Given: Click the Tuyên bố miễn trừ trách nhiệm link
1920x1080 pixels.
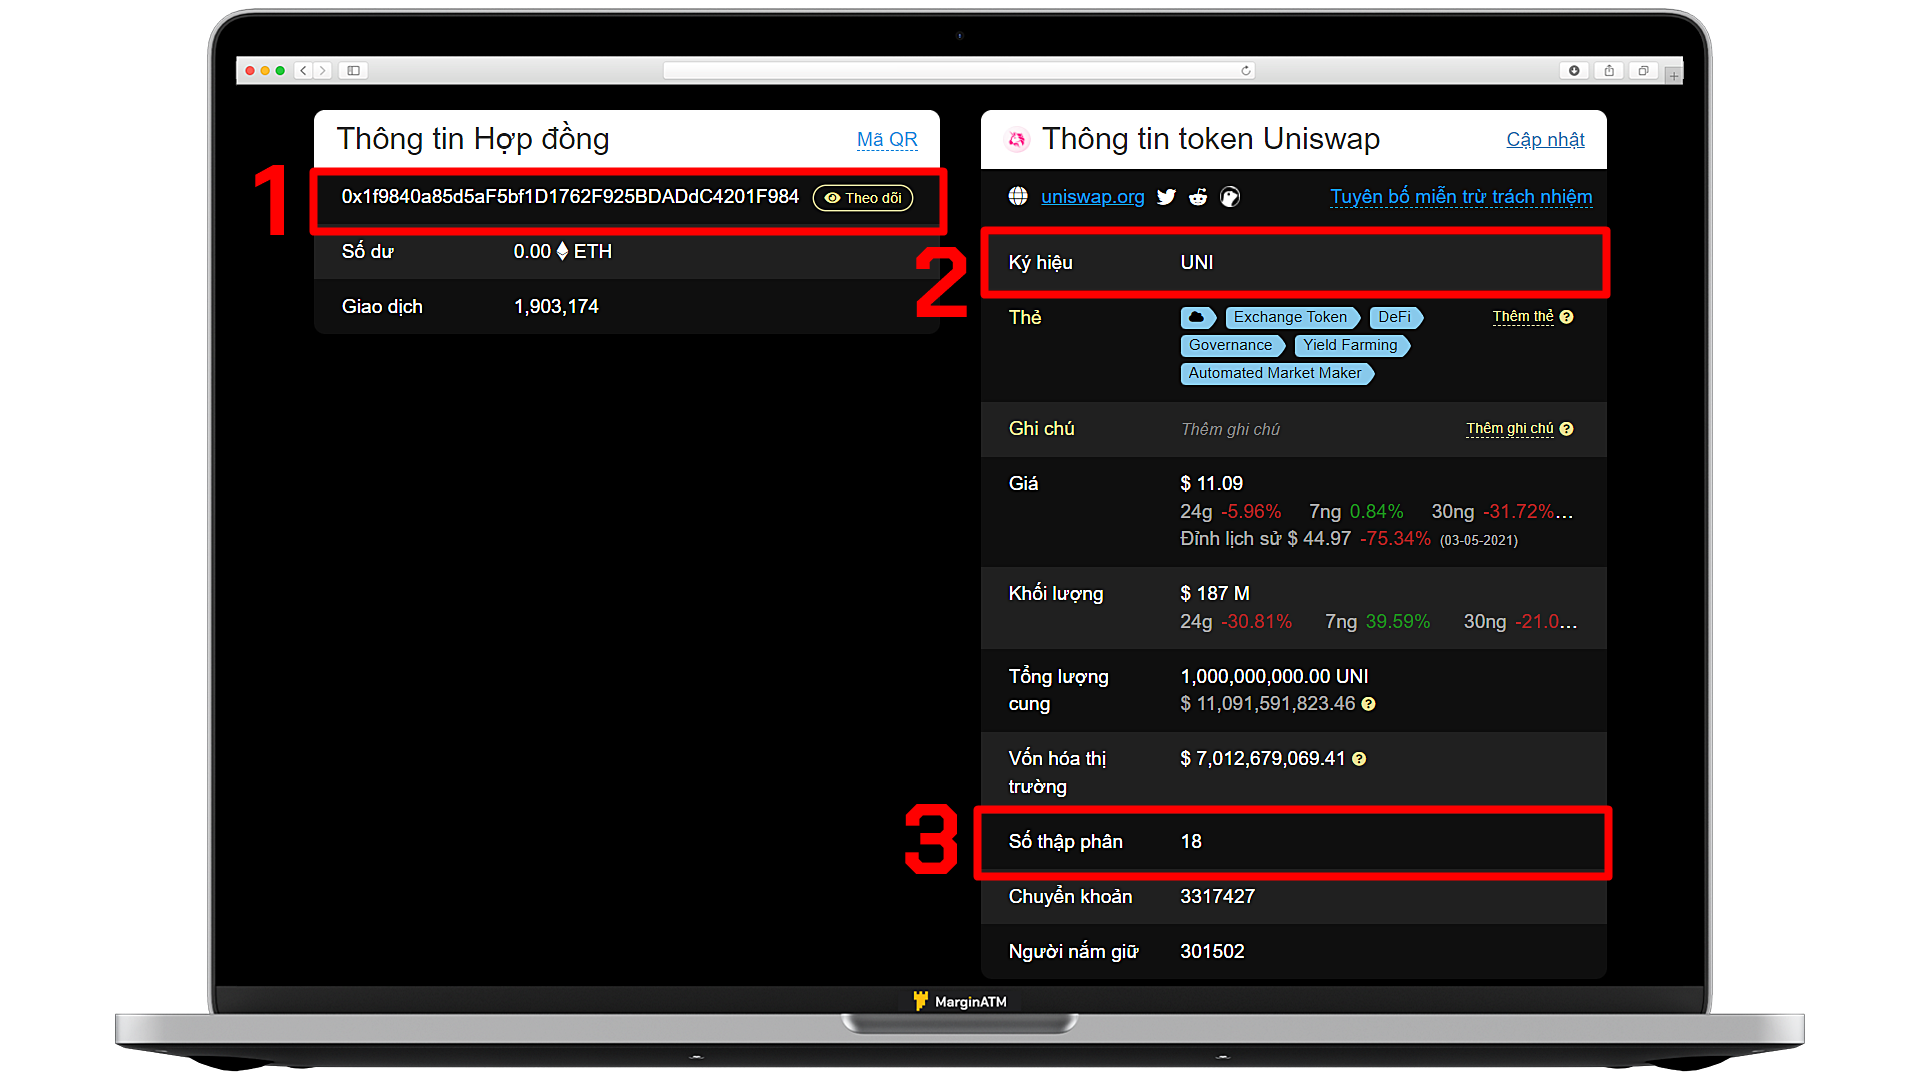Looking at the screenshot, I should point(1461,195).
